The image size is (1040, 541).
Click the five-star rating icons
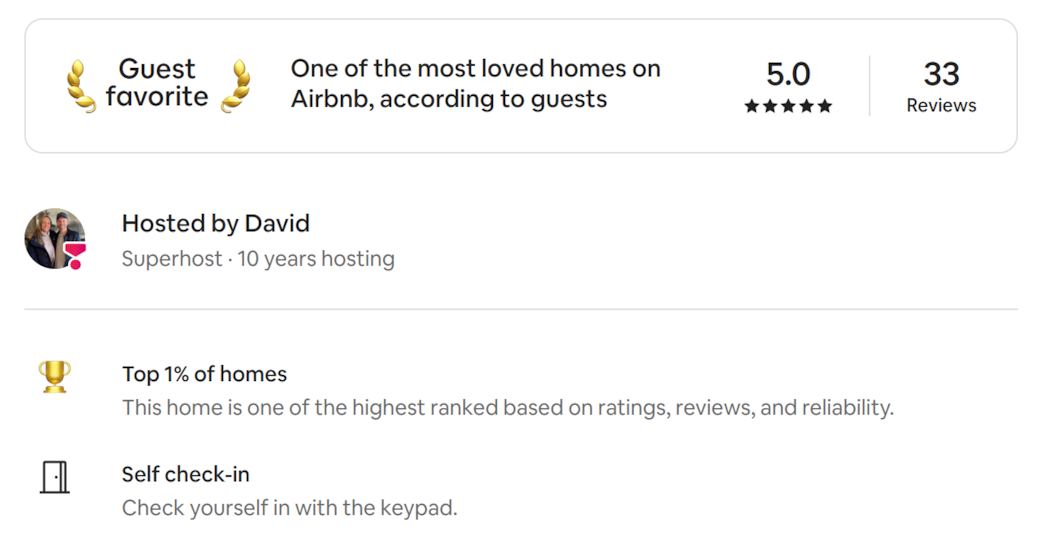tap(788, 106)
